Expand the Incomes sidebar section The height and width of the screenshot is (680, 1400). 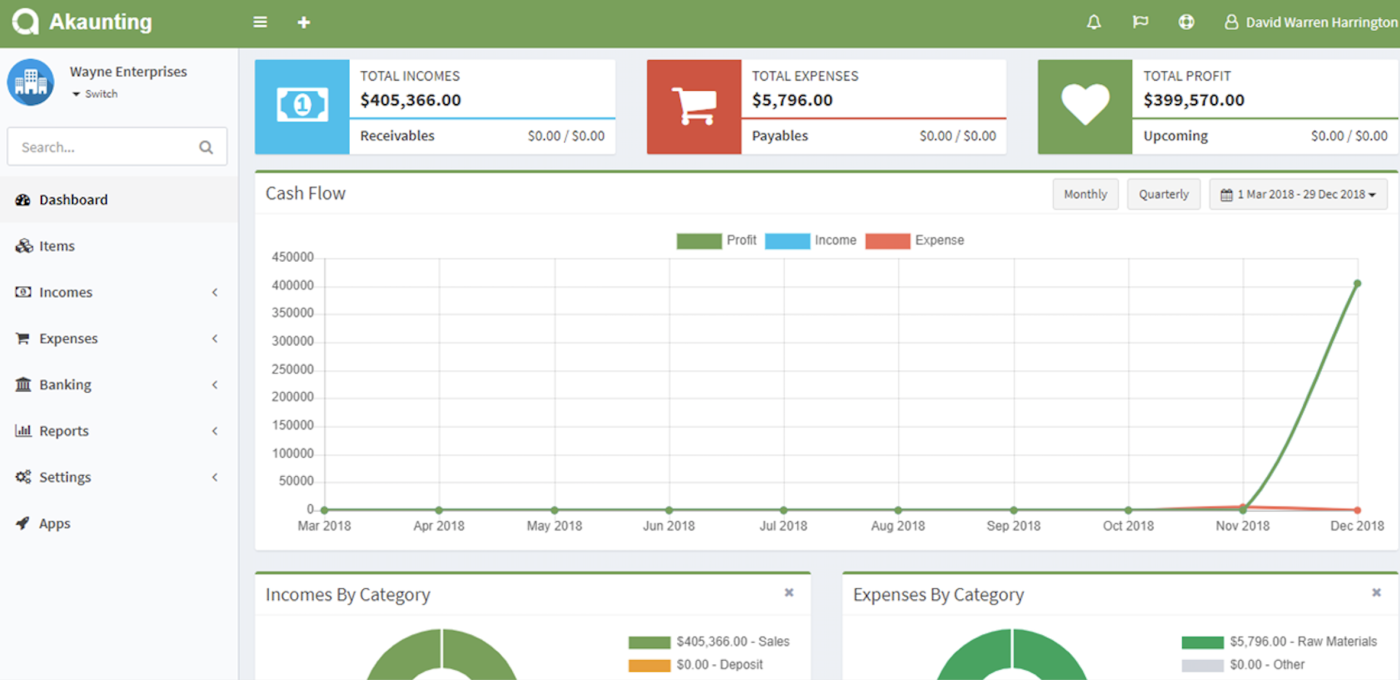tap(66, 292)
